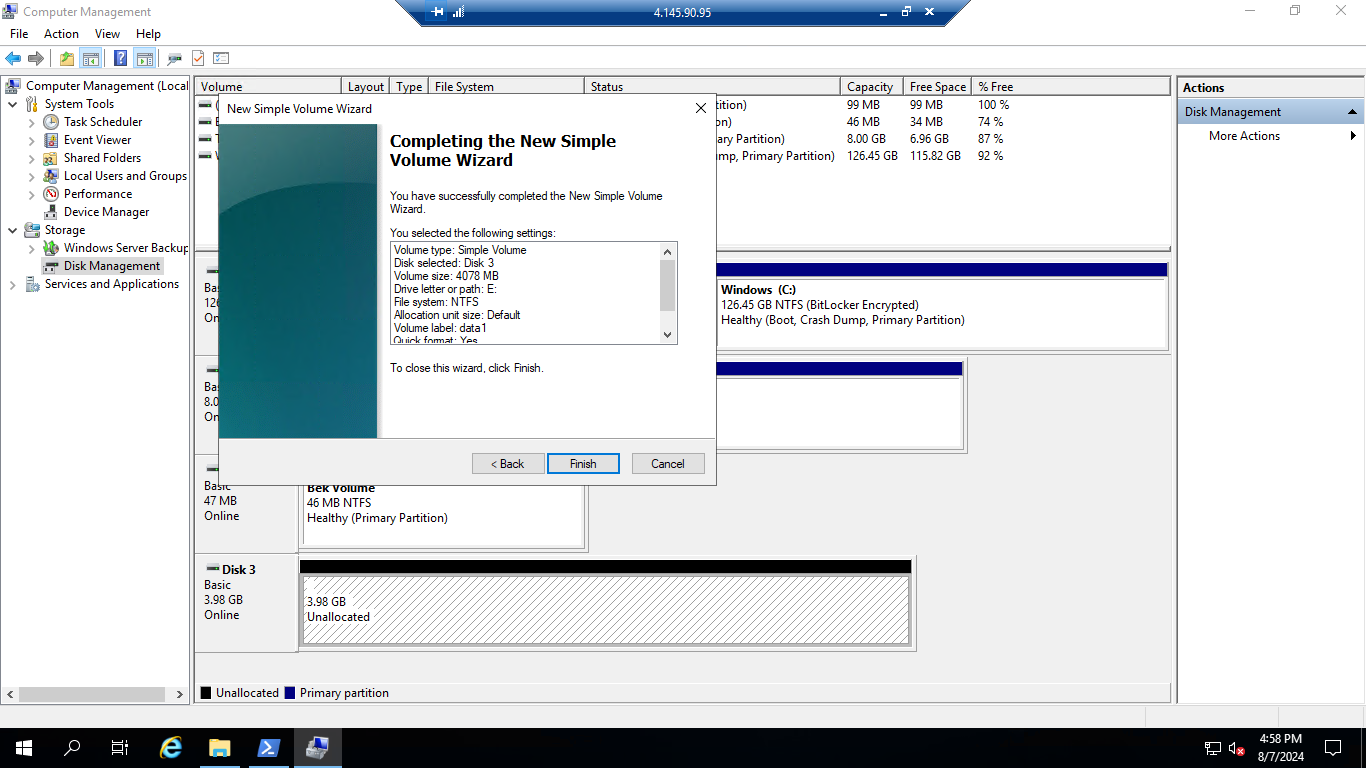Click the gray Forward arrow toolbar icon

pyautogui.click(x=36, y=58)
